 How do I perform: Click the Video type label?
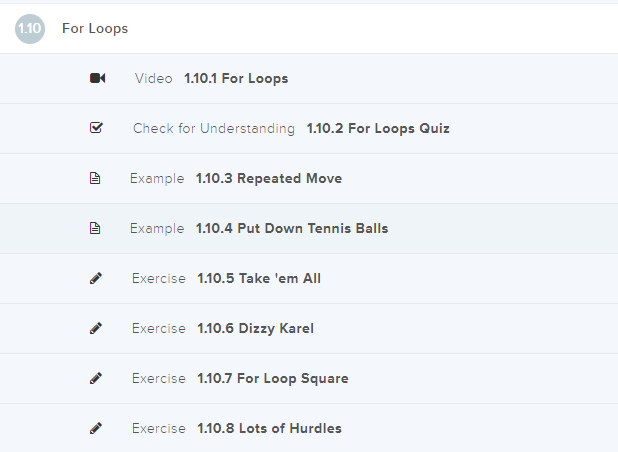[154, 78]
